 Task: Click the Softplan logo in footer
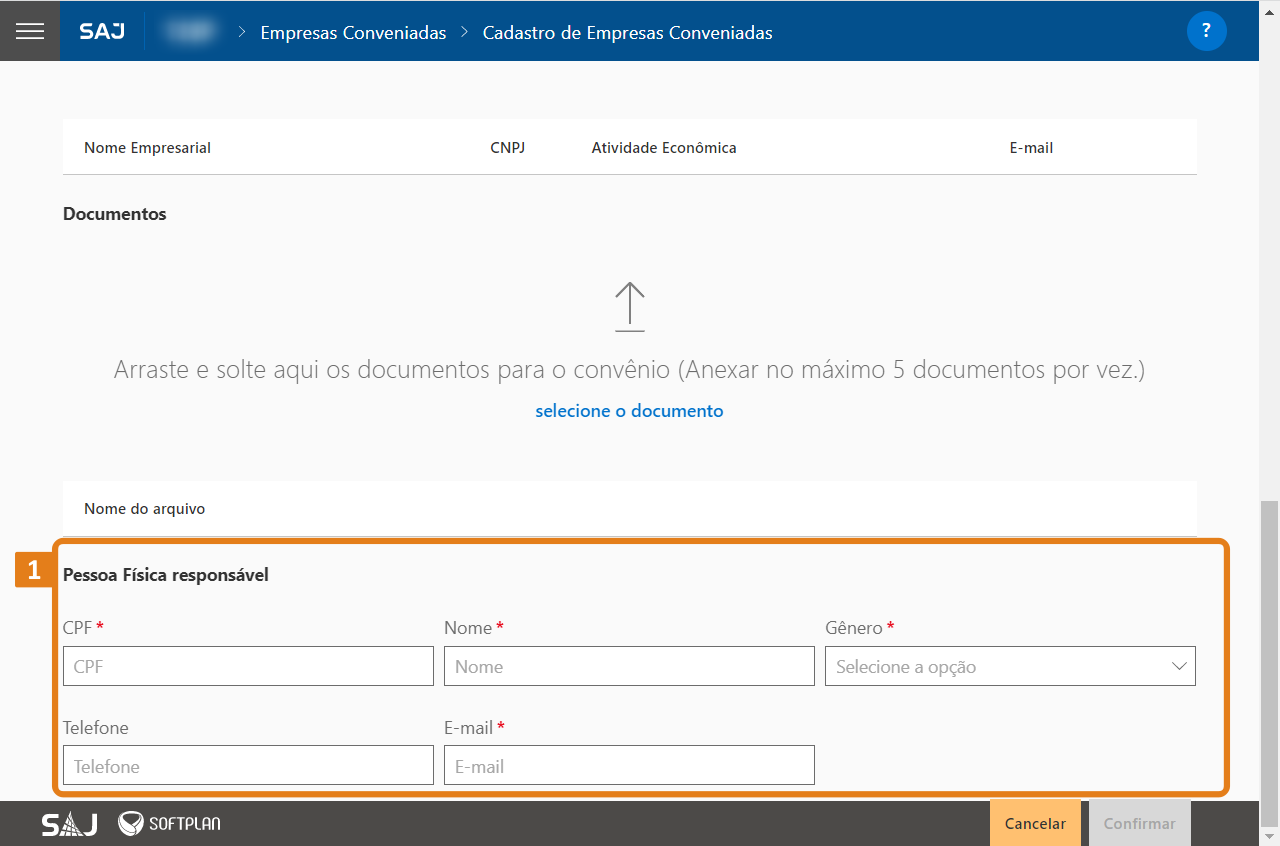coord(169,823)
